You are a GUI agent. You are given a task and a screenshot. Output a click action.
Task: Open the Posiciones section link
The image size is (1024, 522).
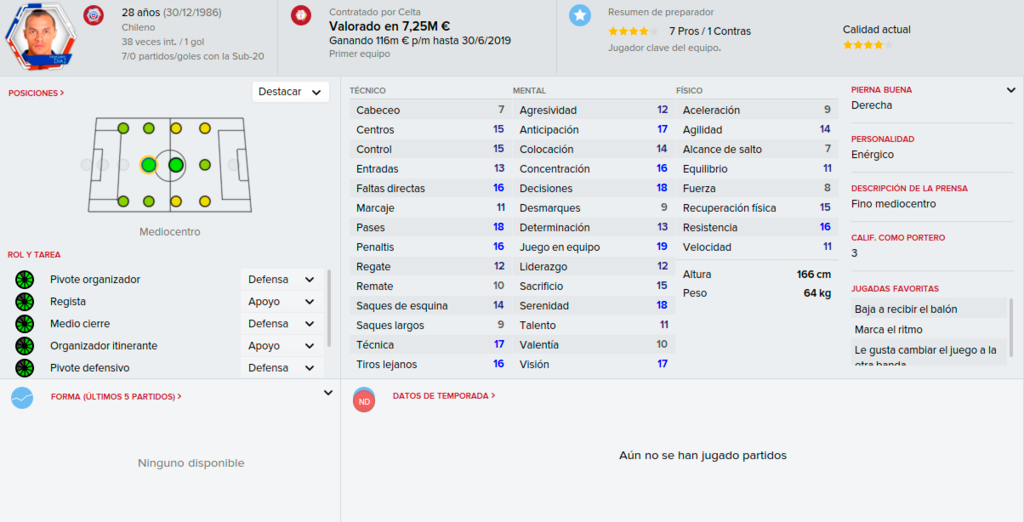tap(36, 93)
